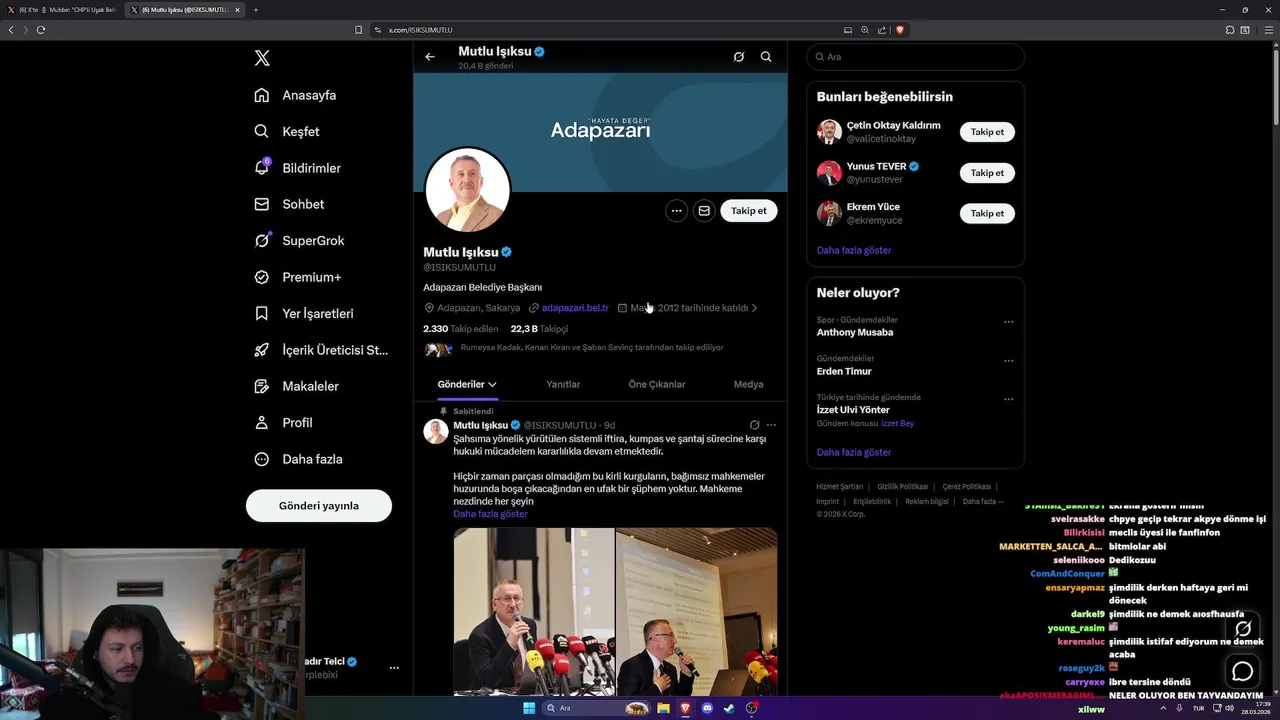The height and width of the screenshot is (720, 1280).
Task: Open the adapazari.bel.tr link
Action: [x=575, y=308]
